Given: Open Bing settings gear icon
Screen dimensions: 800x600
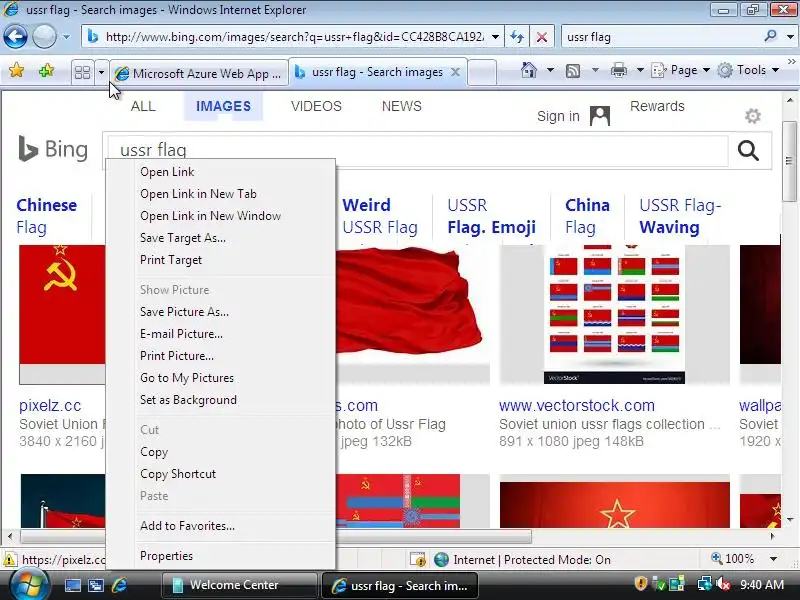Looking at the screenshot, I should coord(753,116).
